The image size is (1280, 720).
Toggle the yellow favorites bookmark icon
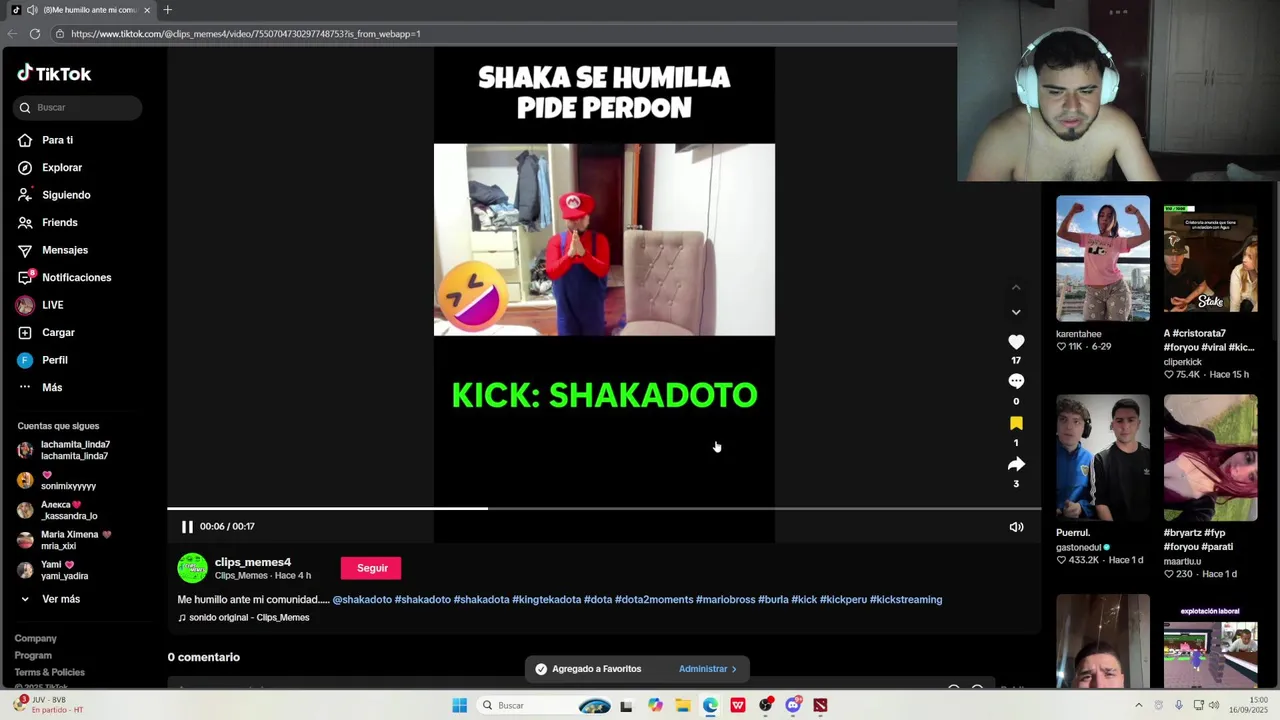1016,423
